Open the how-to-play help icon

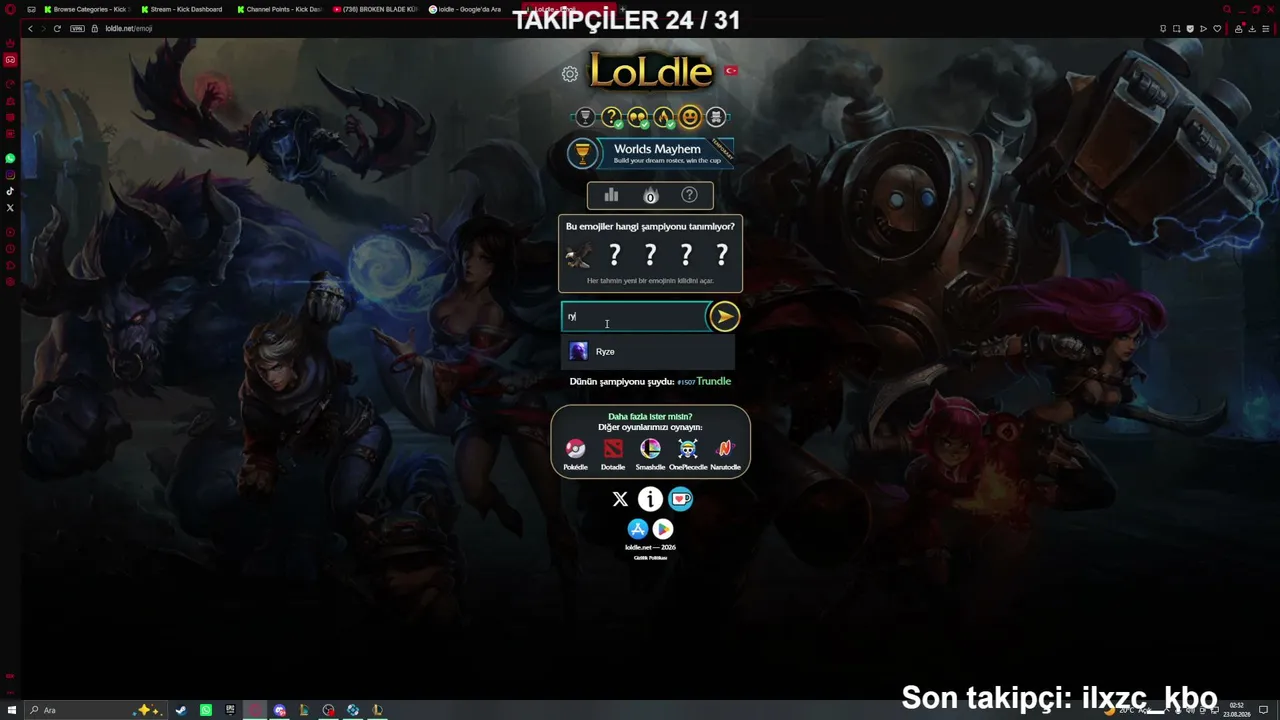[x=689, y=195]
